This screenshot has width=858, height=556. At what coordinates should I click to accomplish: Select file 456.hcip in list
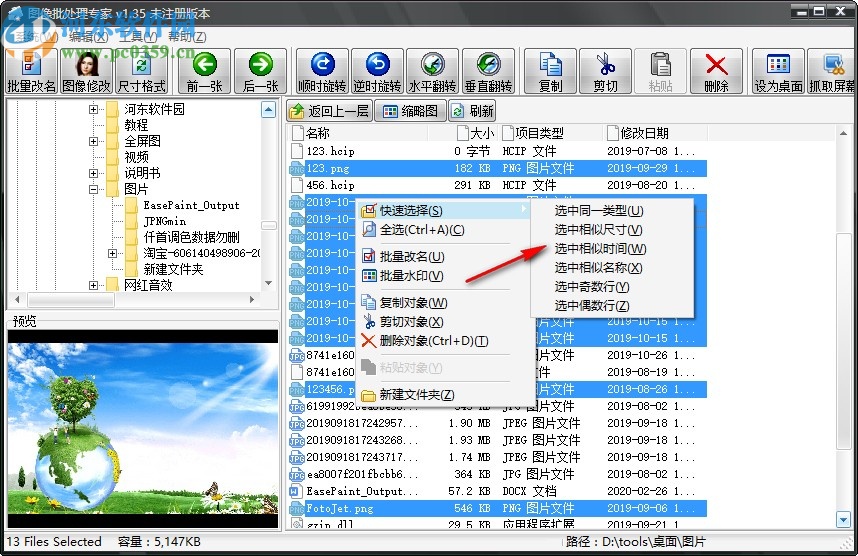click(x=498, y=185)
